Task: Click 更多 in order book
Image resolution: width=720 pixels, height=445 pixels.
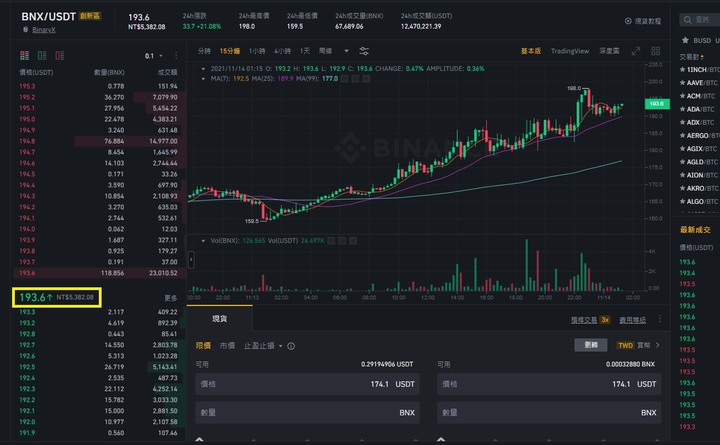Action: pos(171,298)
